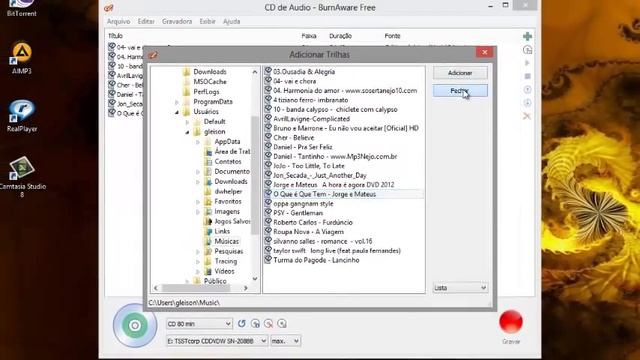Select the Tracing folder in tree
The width and height of the screenshot is (640, 360).
tap(226, 261)
